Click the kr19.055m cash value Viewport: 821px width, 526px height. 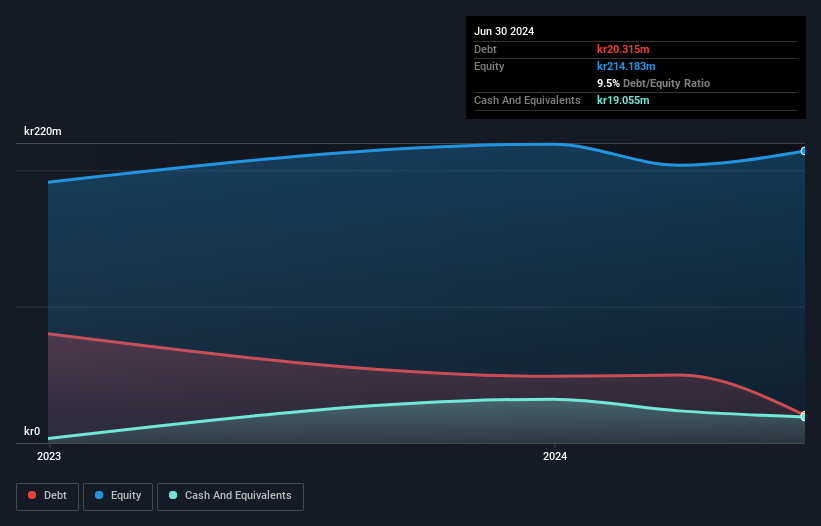point(623,100)
